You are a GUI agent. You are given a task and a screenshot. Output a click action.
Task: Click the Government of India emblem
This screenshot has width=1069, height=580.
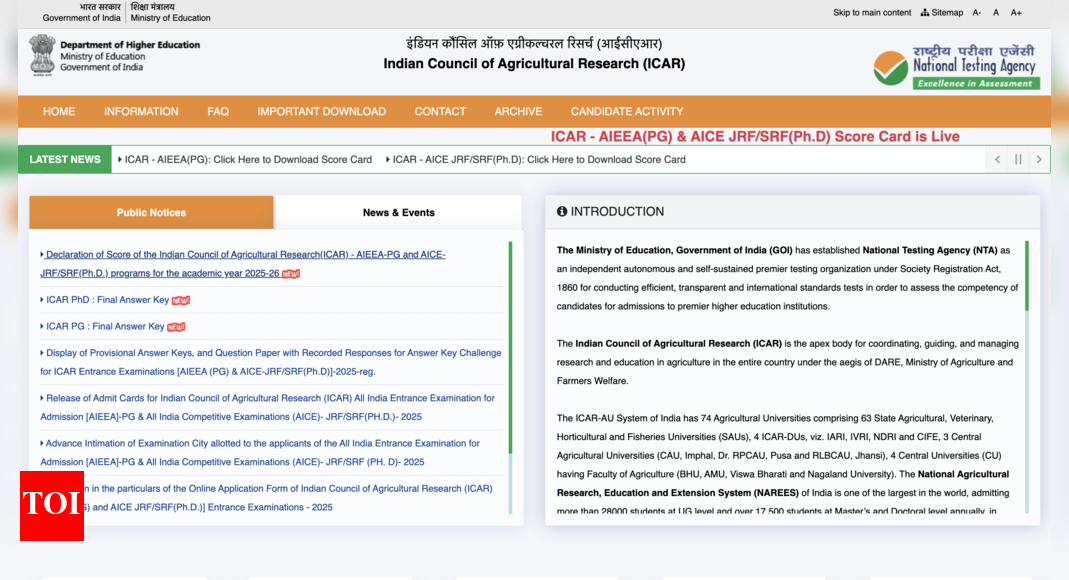42,55
